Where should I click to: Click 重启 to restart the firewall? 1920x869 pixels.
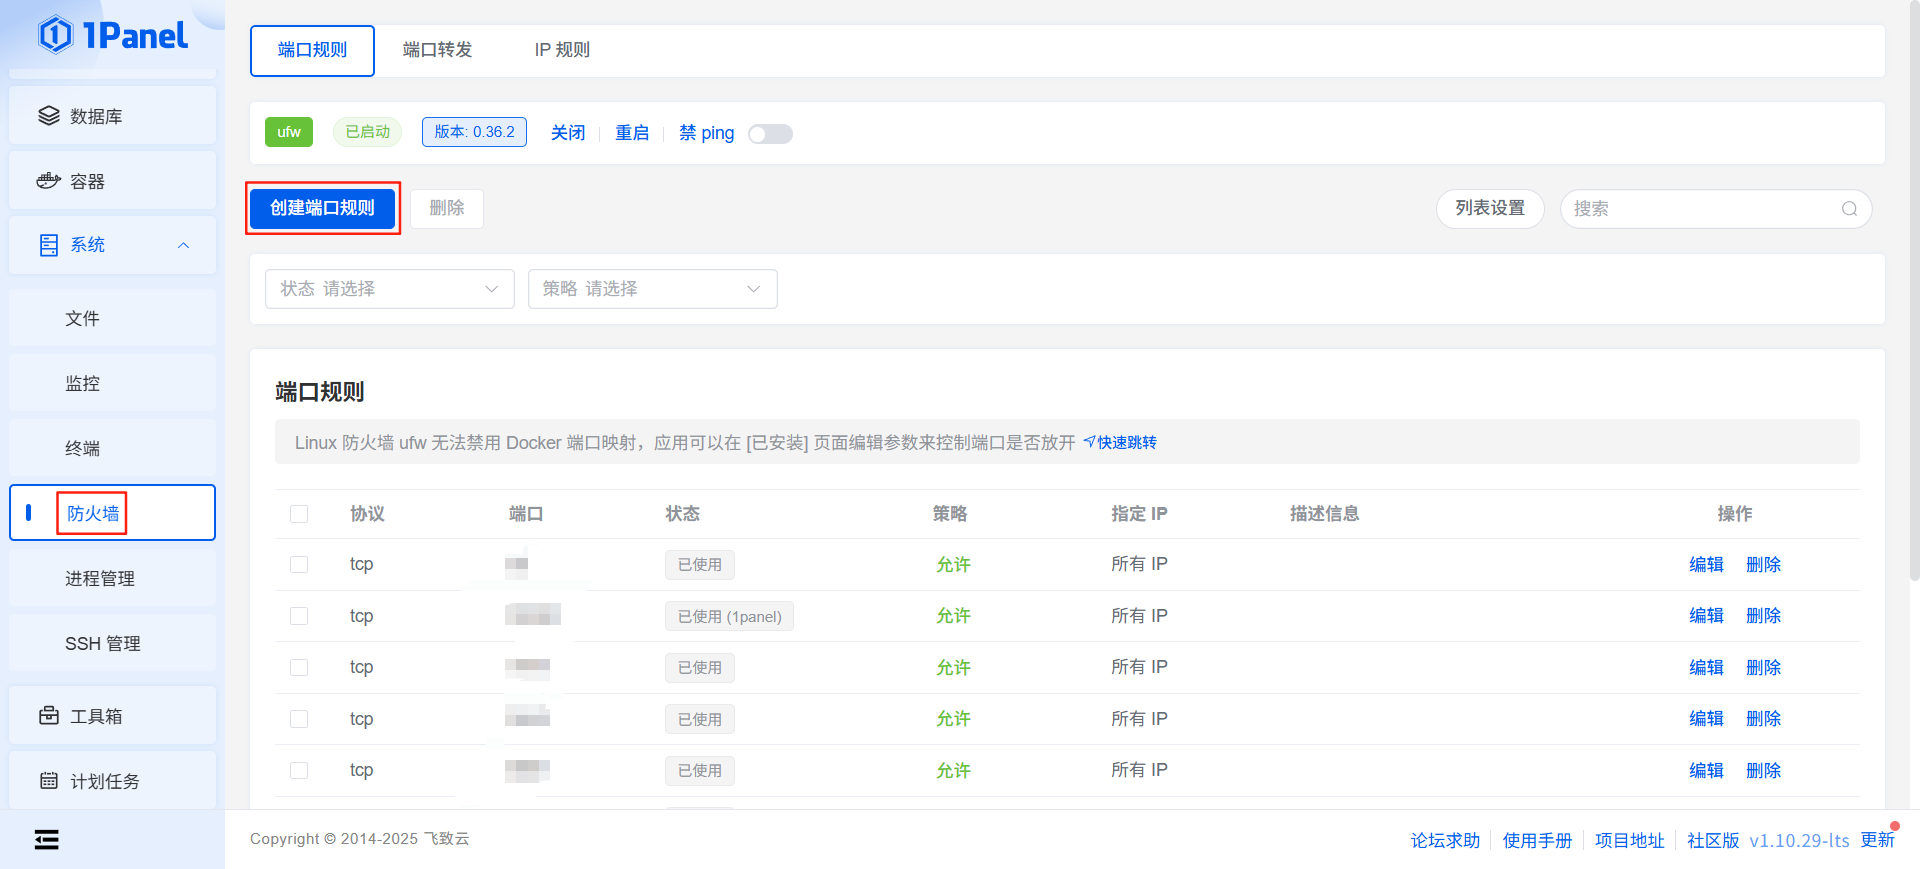coord(632,133)
